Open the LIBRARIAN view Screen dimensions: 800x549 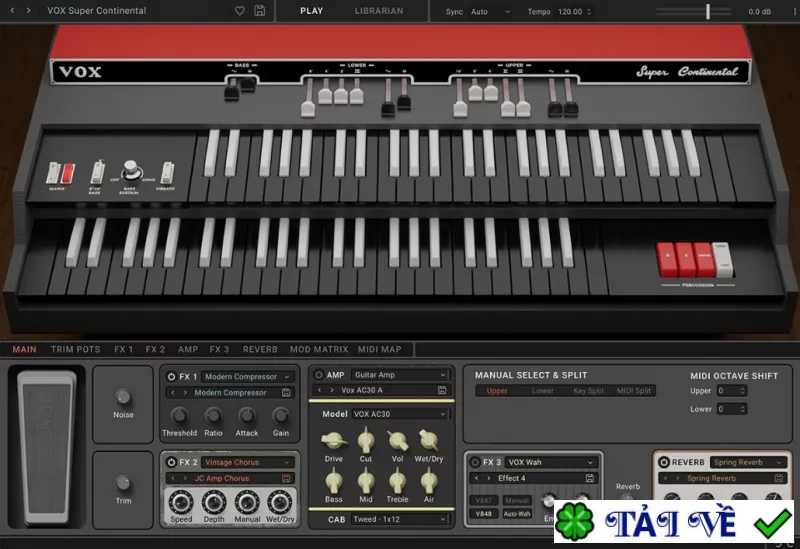pyautogui.click(x=379, y=11)
